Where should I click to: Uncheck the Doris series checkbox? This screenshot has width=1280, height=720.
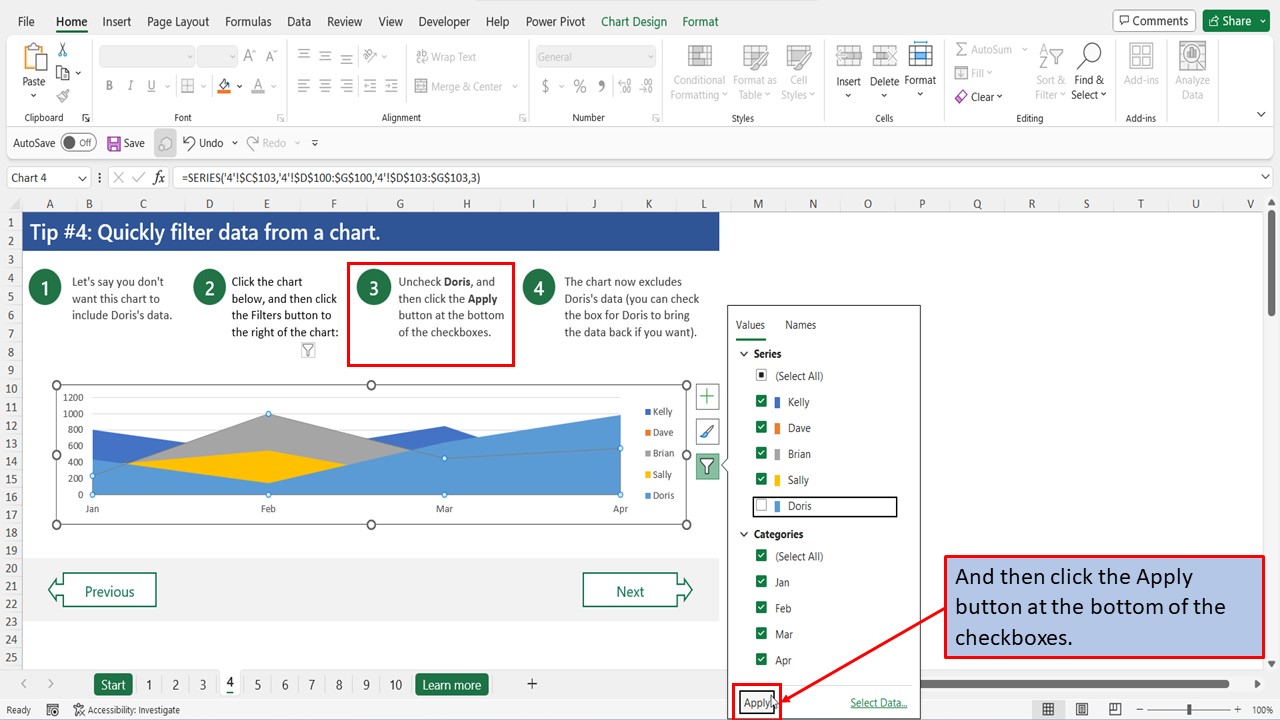tap(762, 506)
